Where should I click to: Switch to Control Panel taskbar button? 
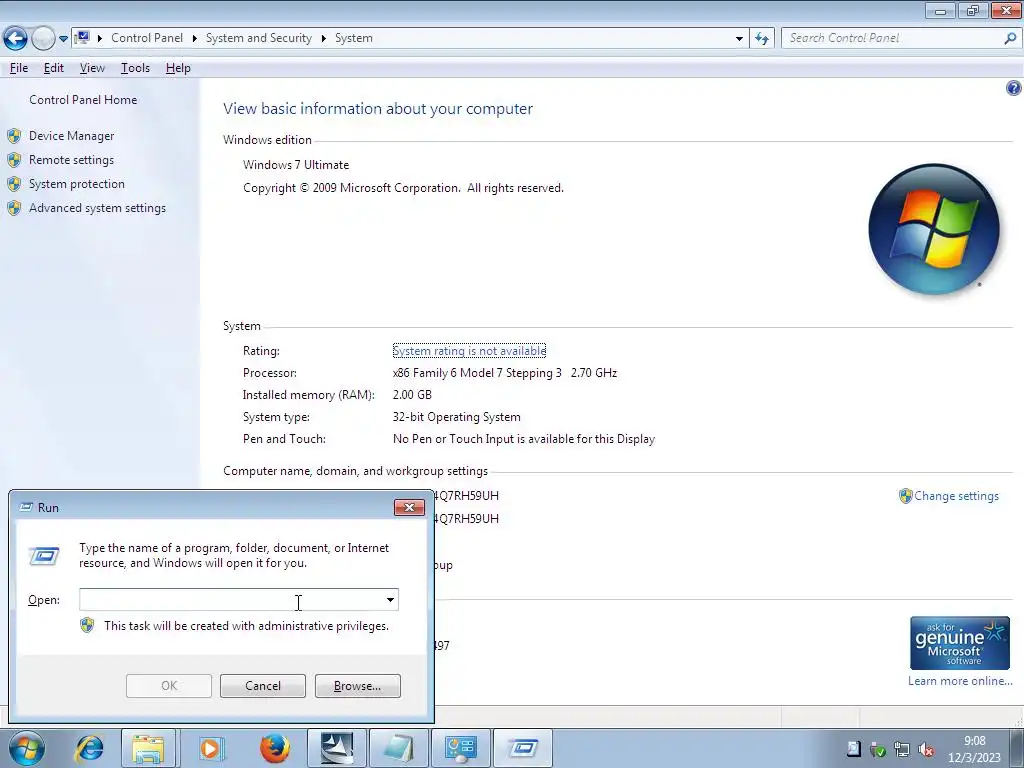pos(460,748)
